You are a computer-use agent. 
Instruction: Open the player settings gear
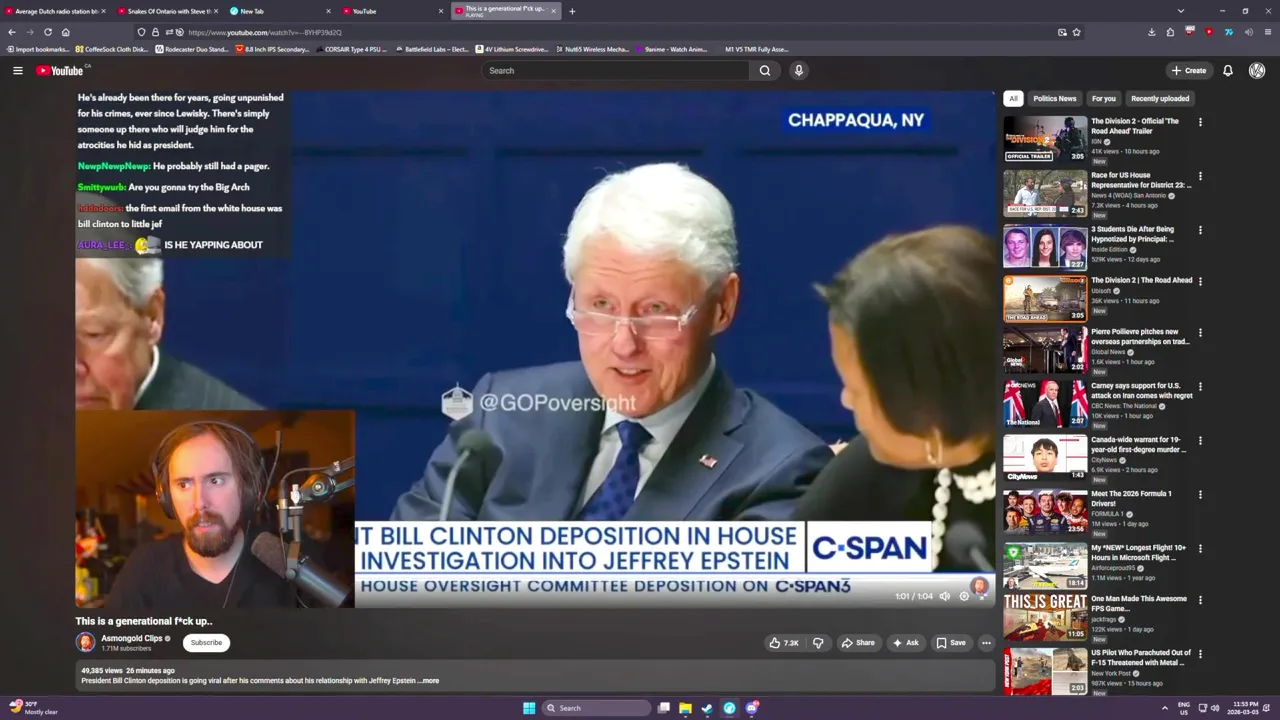pyautogui.click(x=964, y=596)
